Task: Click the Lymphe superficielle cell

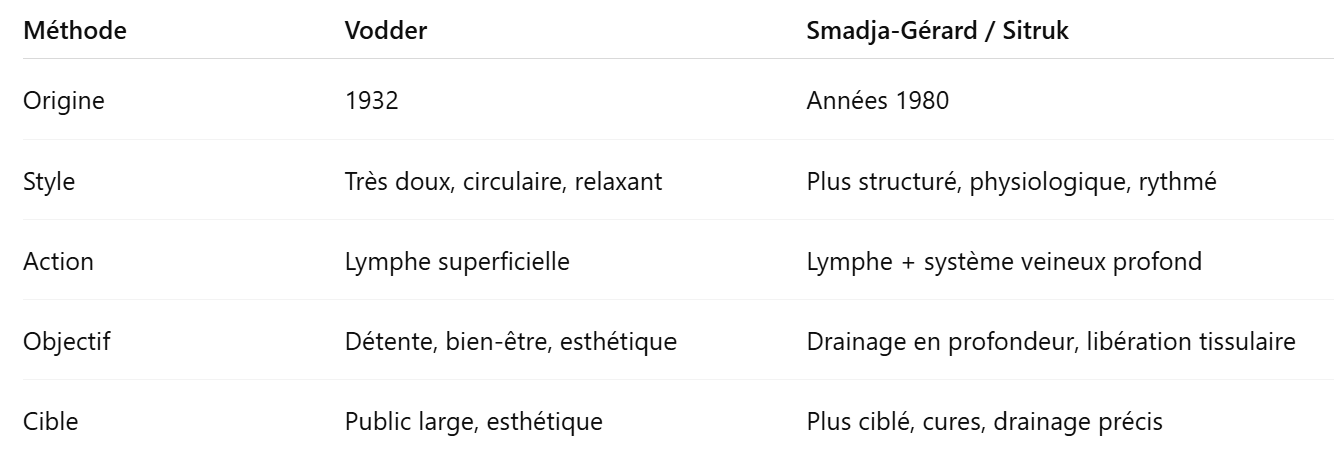Action: (x=457, y=262)
